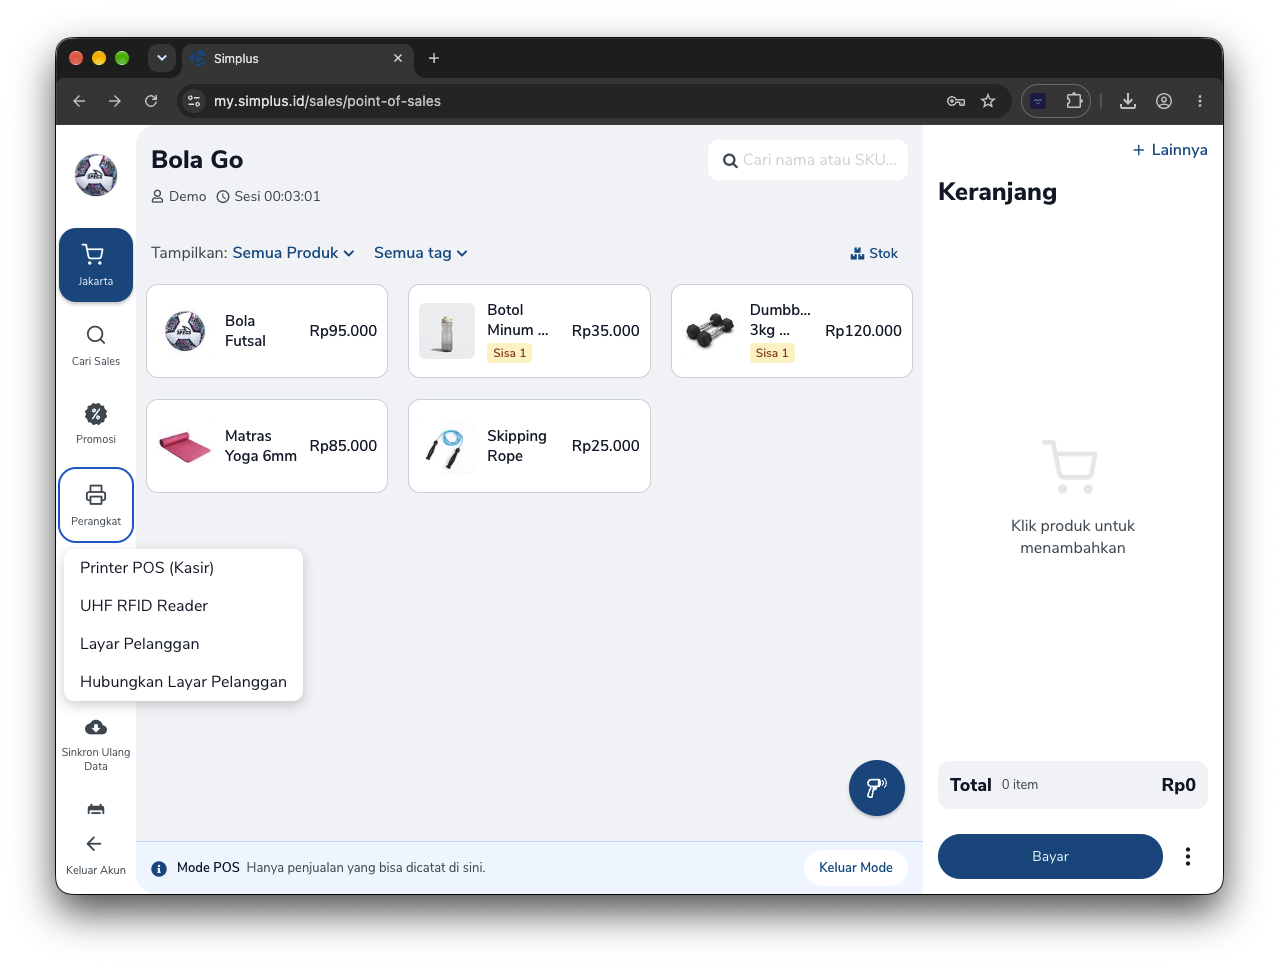Open the Chrome tab search dropdown

pos(162,58)
